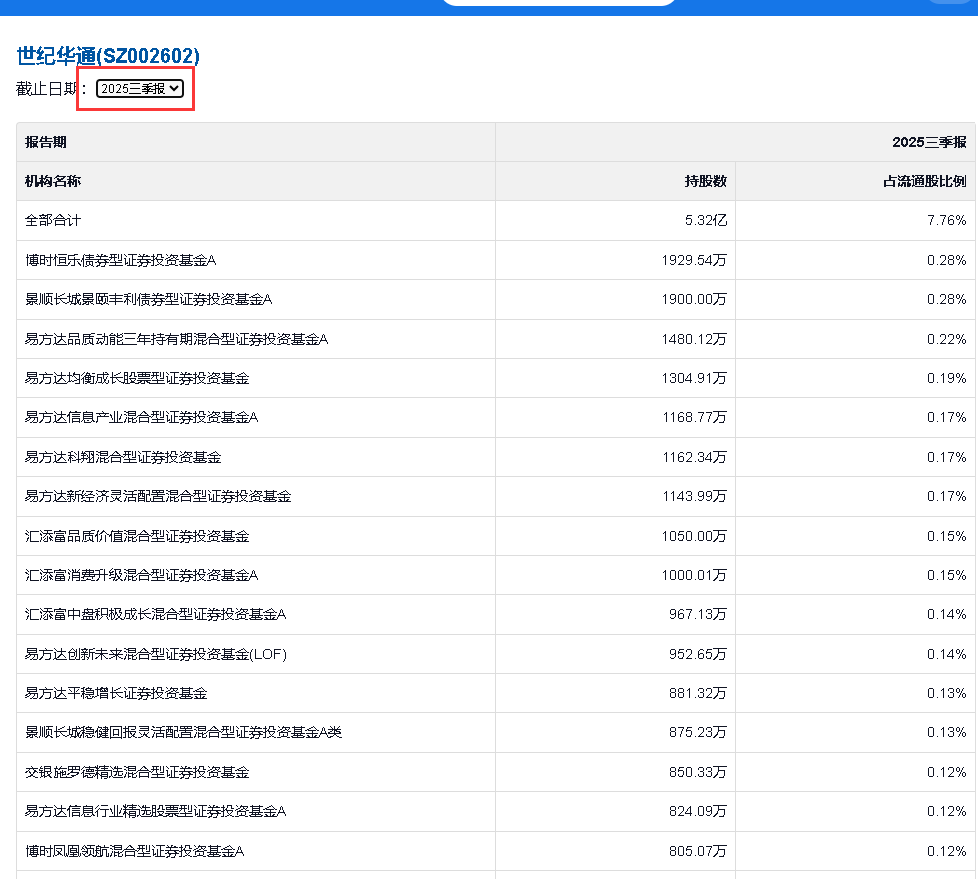Open the 2025三季报 date dropdown
978x879 pixels.
pyautogui.click(x=140, y=89)
